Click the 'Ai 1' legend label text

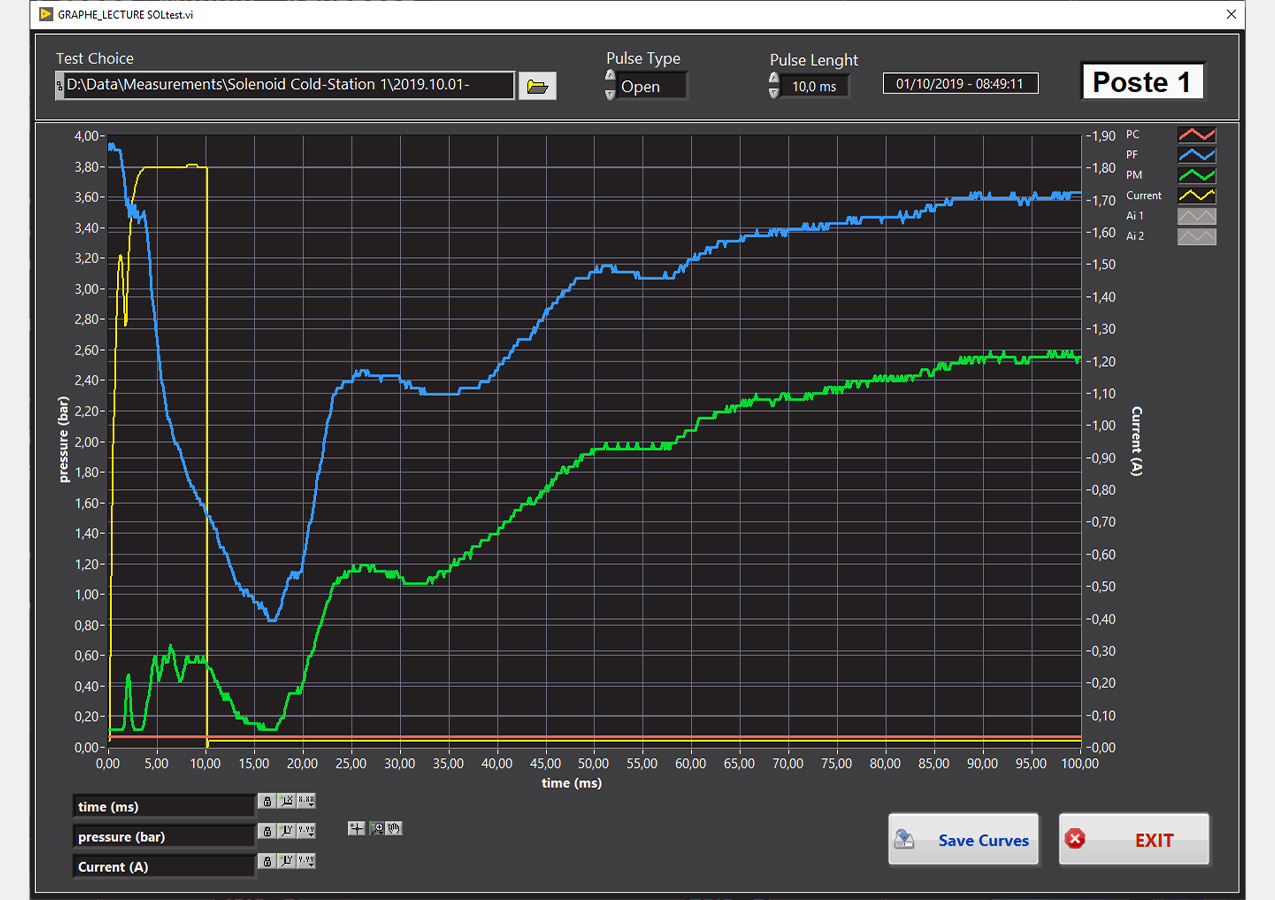(1135, 216)
